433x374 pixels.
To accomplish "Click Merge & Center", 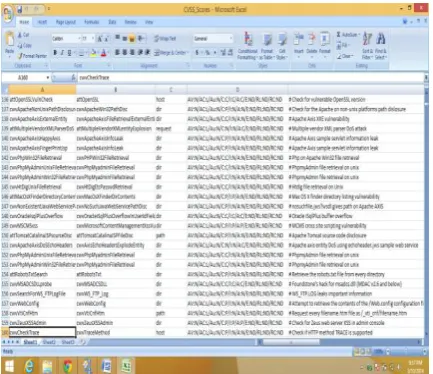I will coord(171,53).
